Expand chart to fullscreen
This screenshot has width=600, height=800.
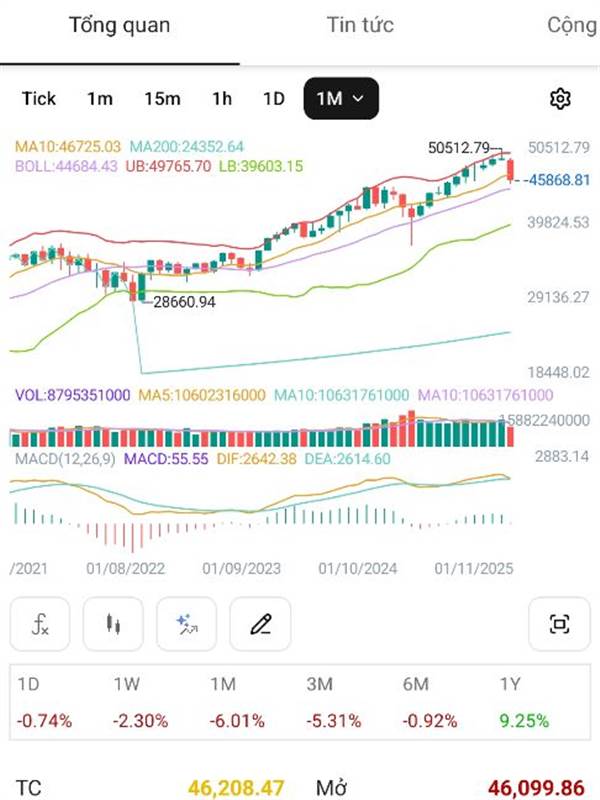pyautogui.click(x=558, y=625)
